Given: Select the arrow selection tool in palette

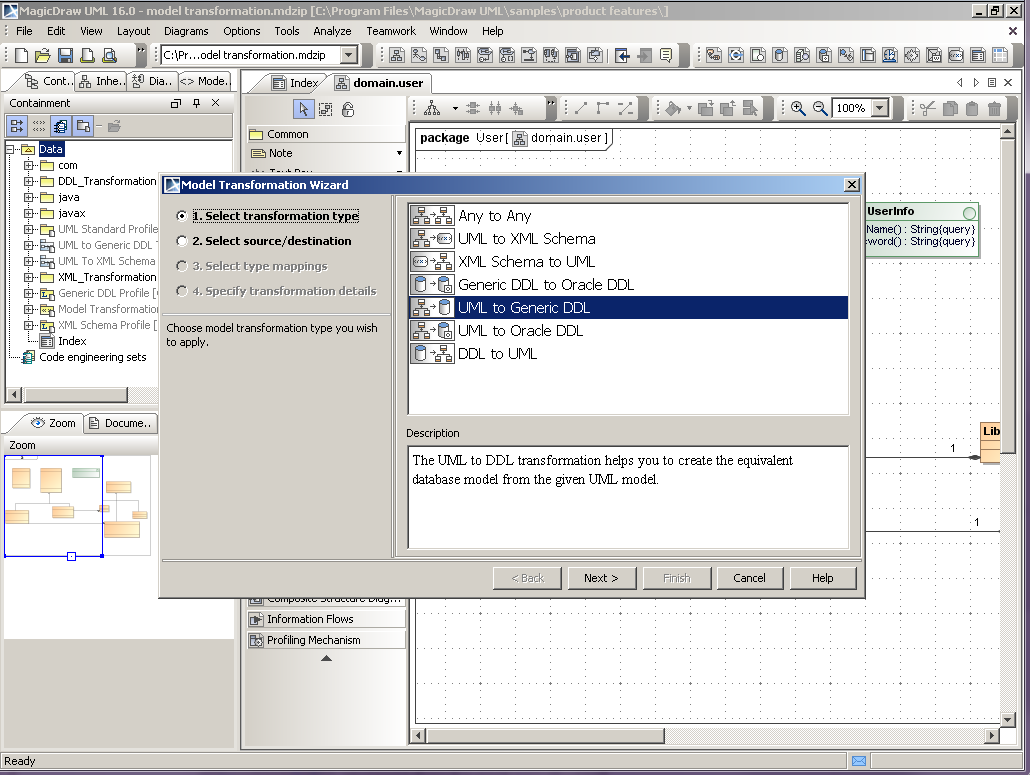Looking at the screenshot, I should 303,109.
